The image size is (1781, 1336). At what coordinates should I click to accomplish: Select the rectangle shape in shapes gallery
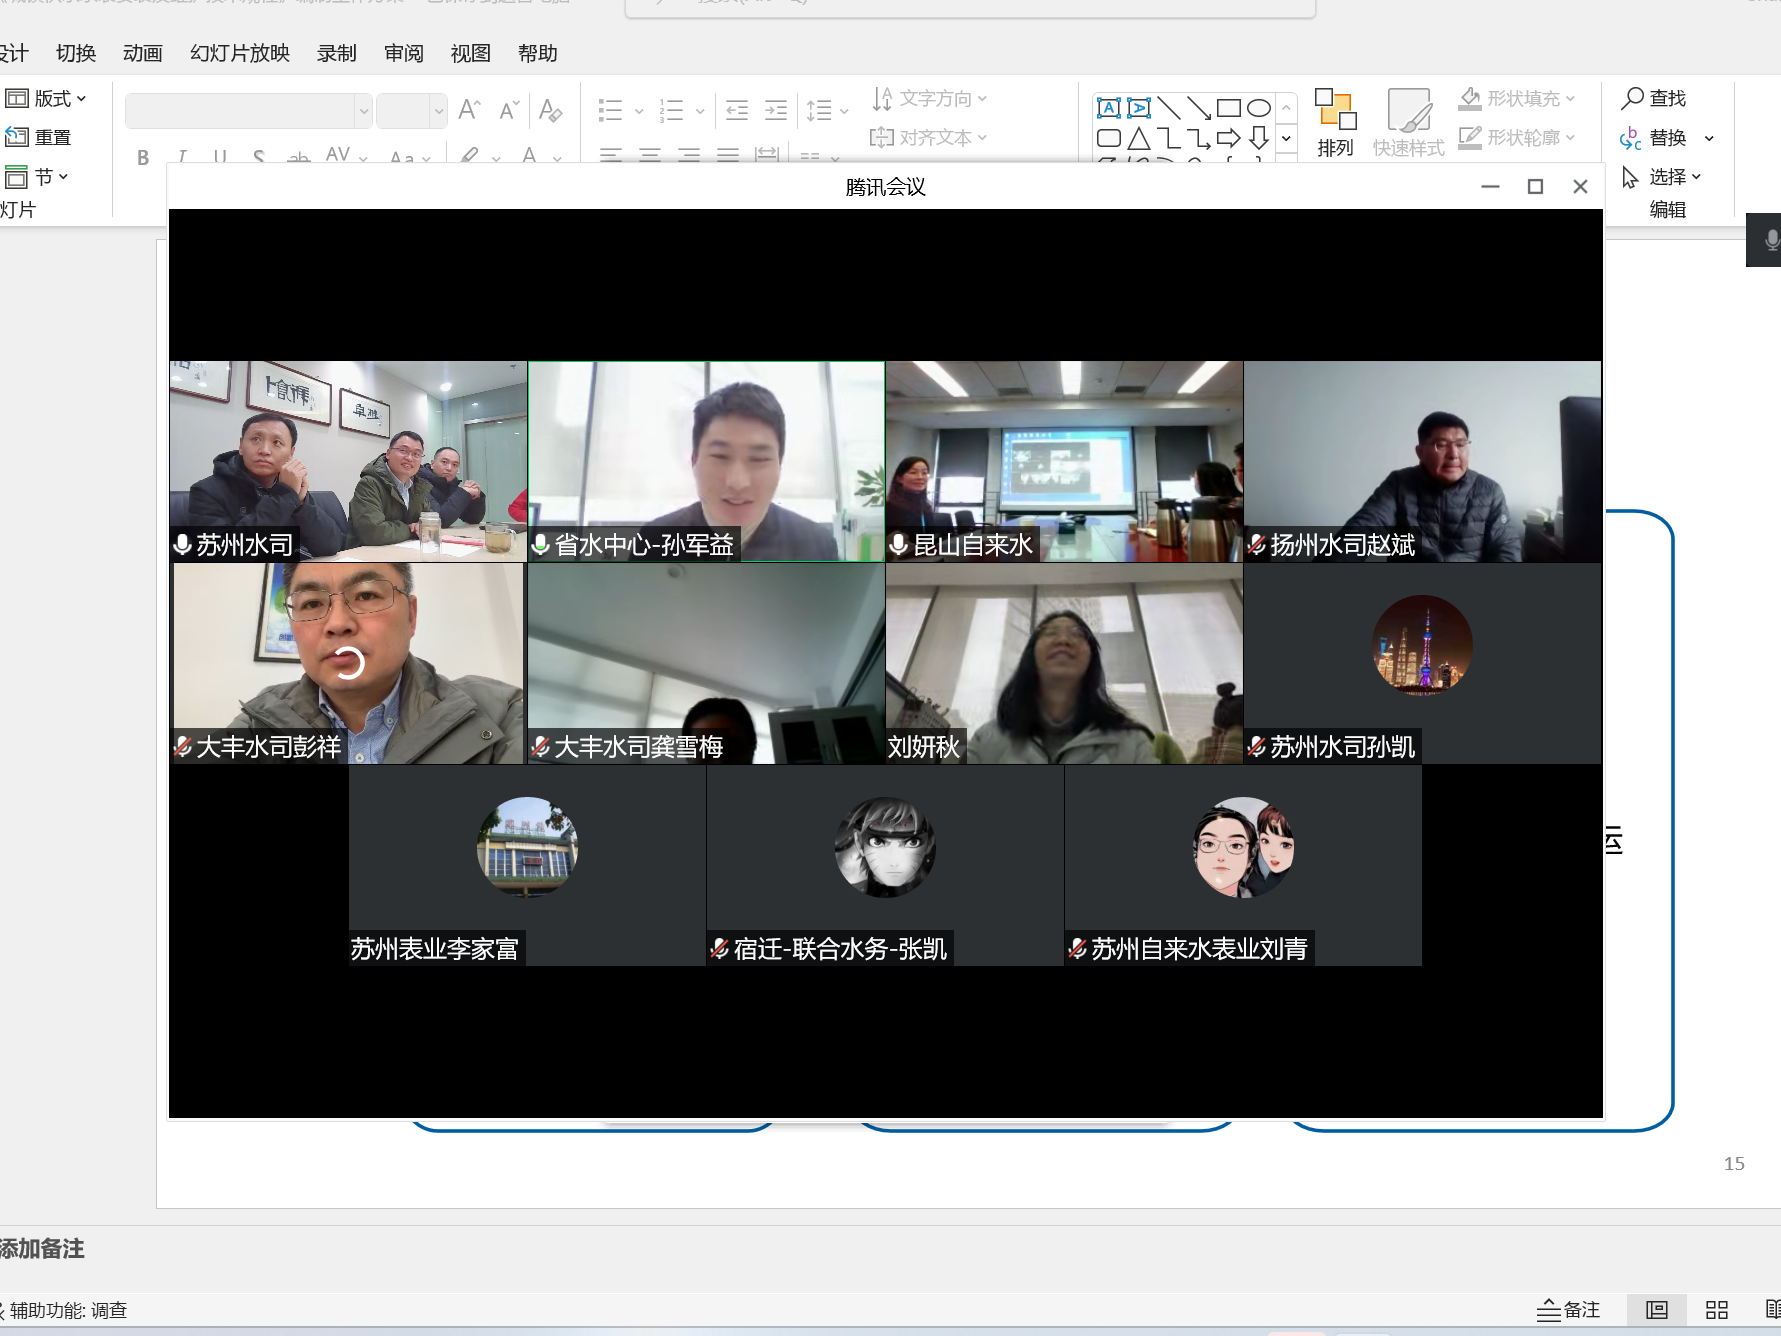[1229, 108]
